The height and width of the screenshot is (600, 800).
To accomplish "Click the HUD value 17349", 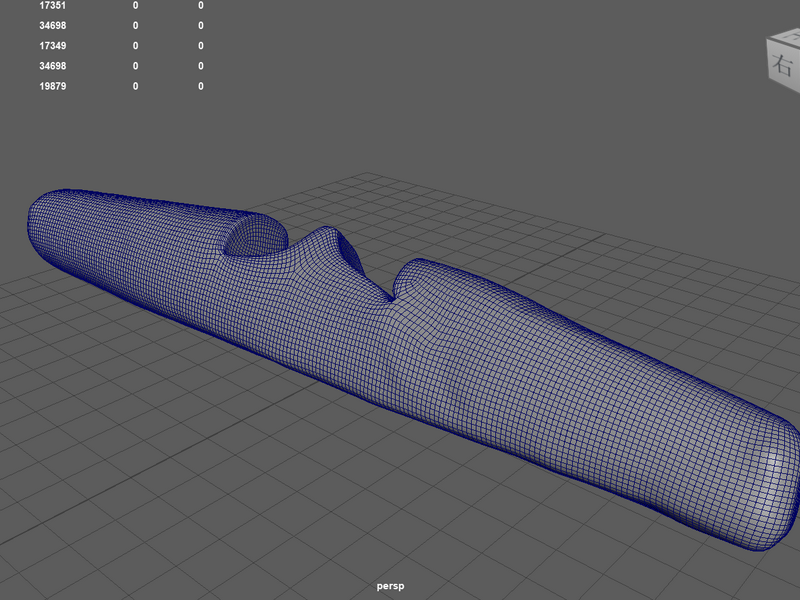I will (53, 46).
